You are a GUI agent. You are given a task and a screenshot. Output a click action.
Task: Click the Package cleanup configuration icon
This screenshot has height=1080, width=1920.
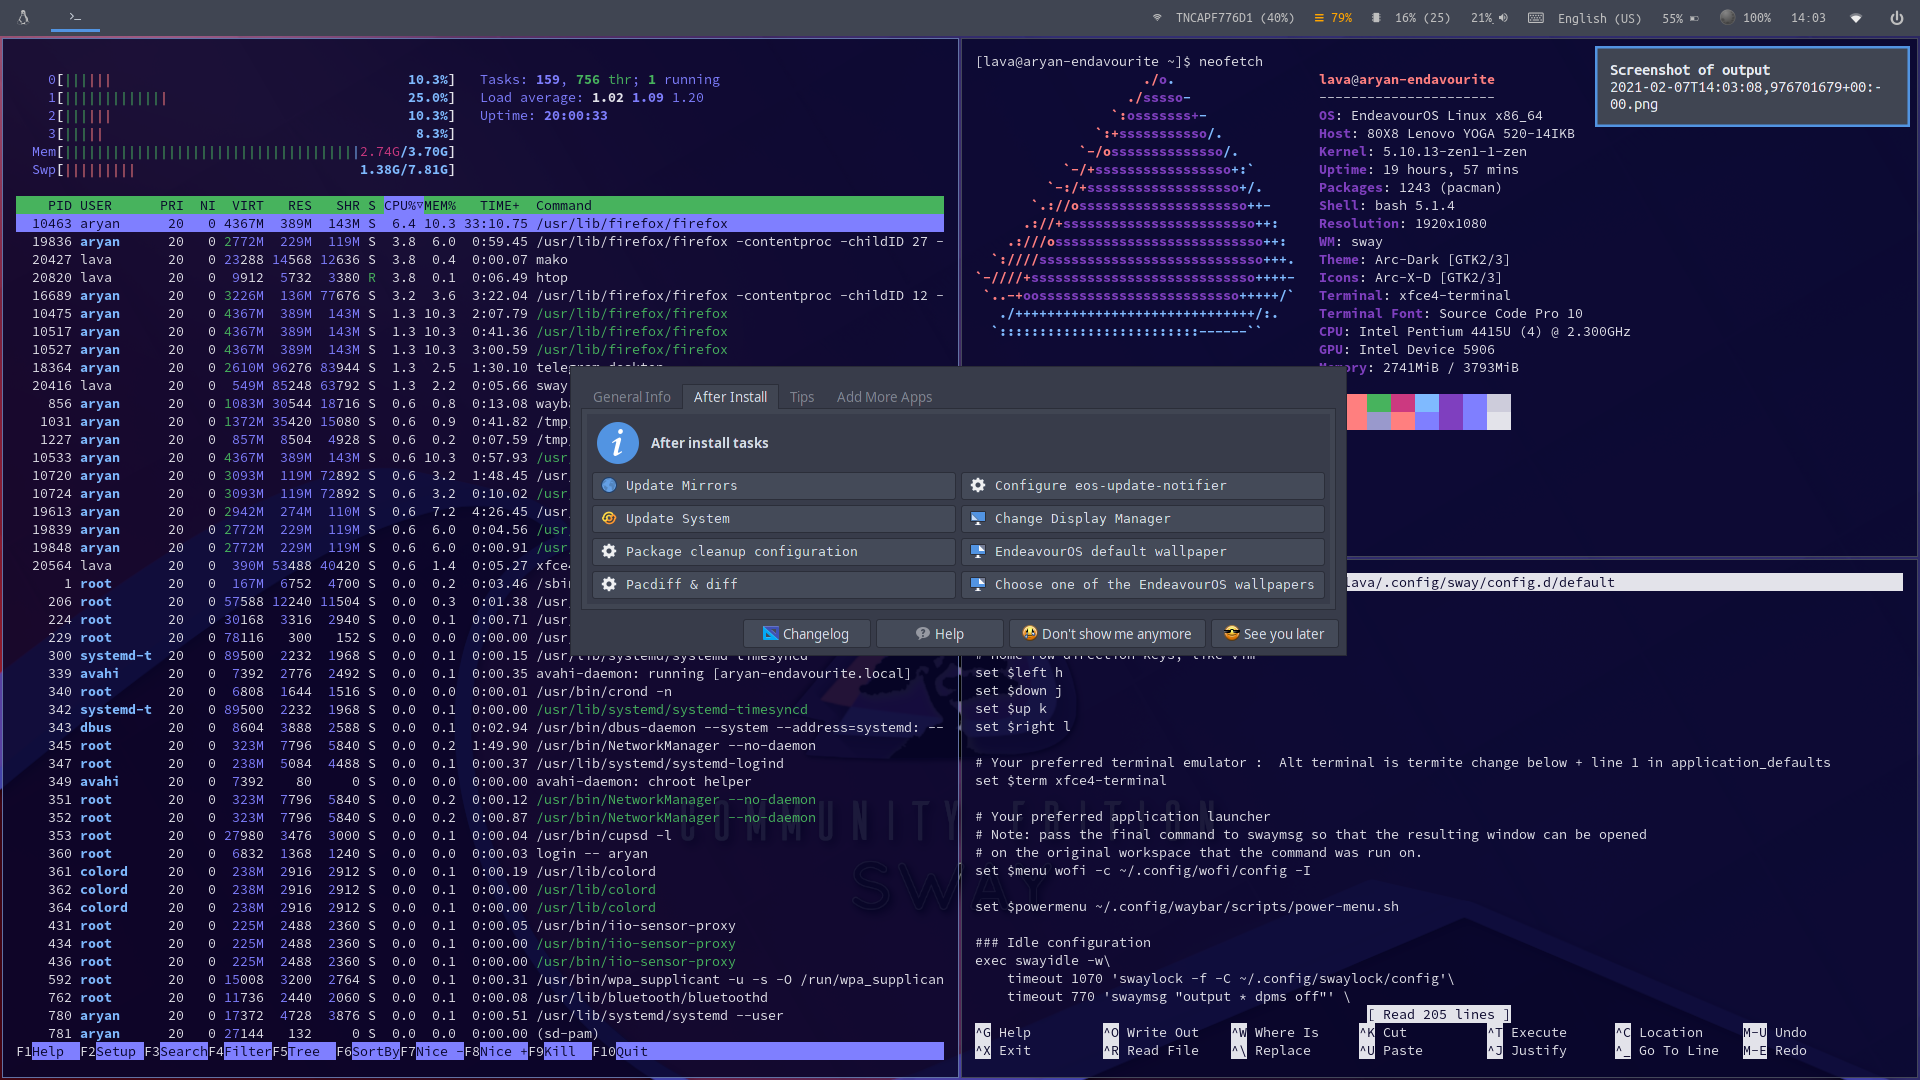(x=609, y=551)
